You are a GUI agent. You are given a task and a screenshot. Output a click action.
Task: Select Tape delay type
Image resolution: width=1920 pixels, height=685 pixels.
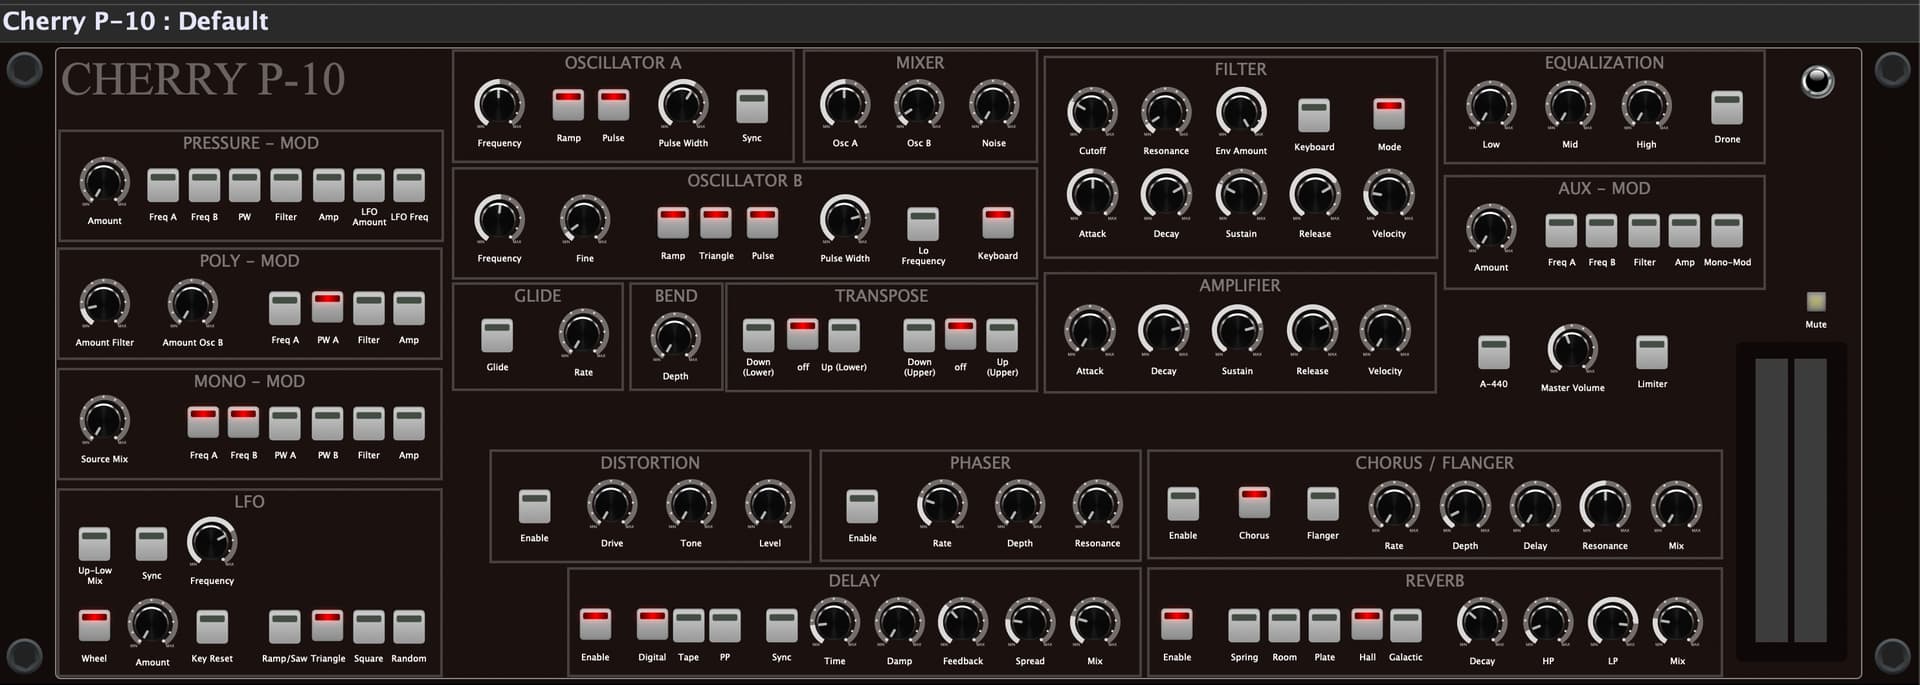(688, 625)
